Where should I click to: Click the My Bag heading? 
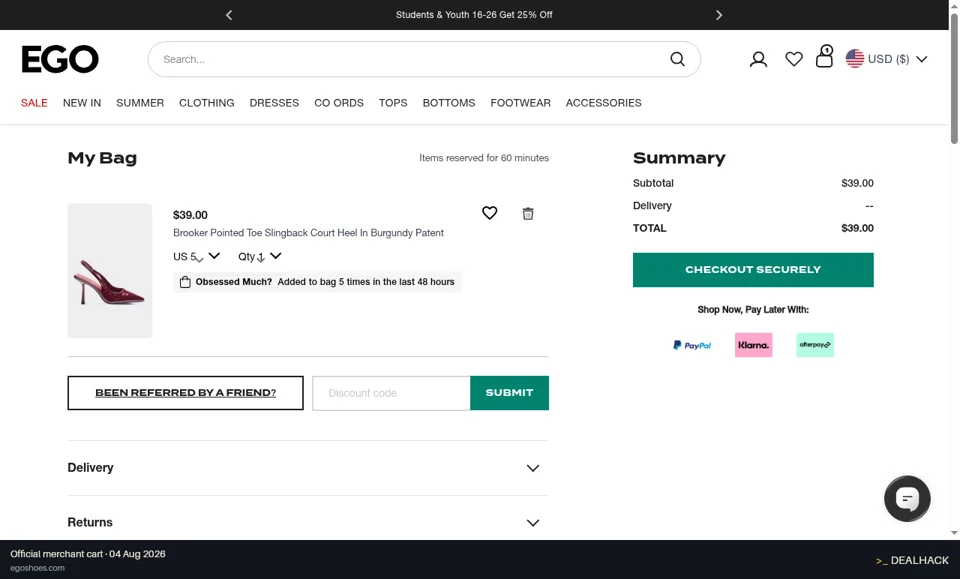(102, 158)
